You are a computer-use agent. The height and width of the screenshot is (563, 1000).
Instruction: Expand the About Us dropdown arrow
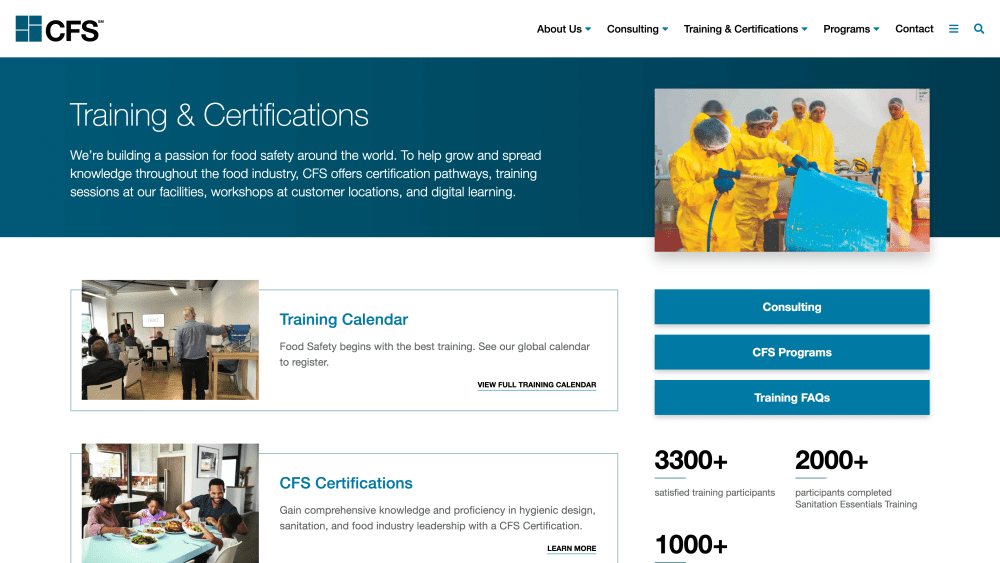click(588, 29)
